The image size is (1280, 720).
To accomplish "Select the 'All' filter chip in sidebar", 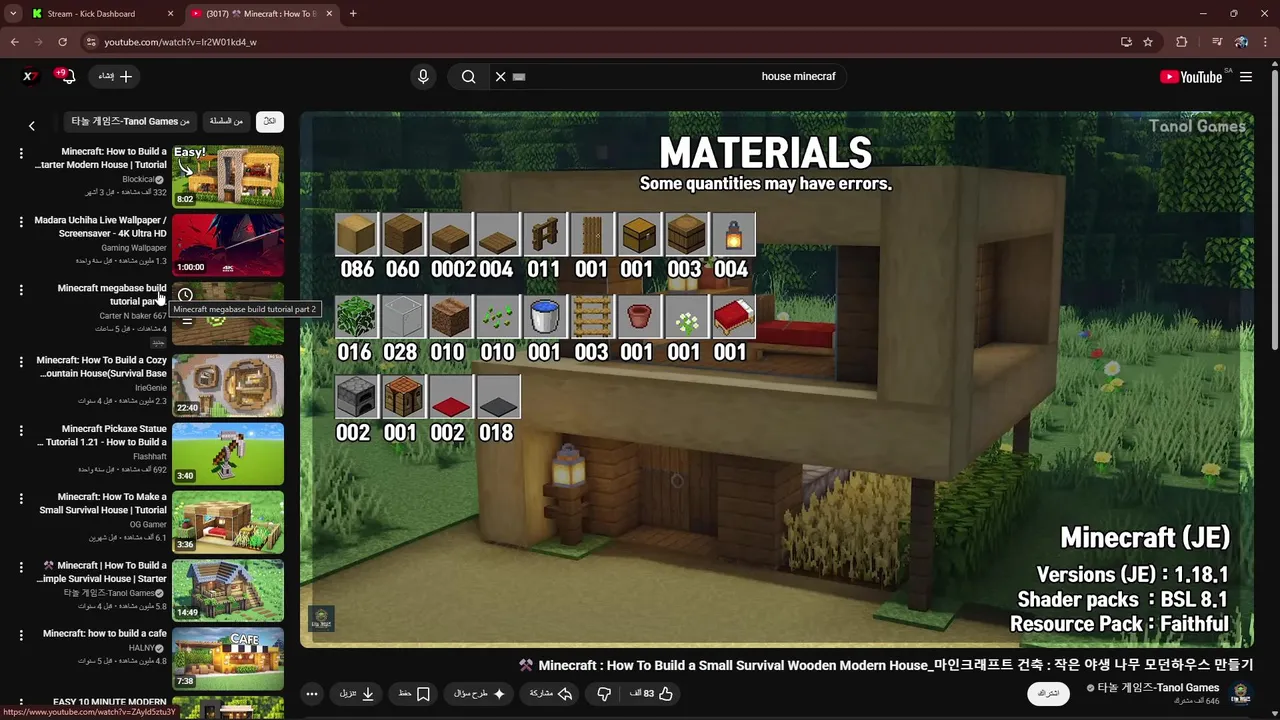I will pos(270,121).
